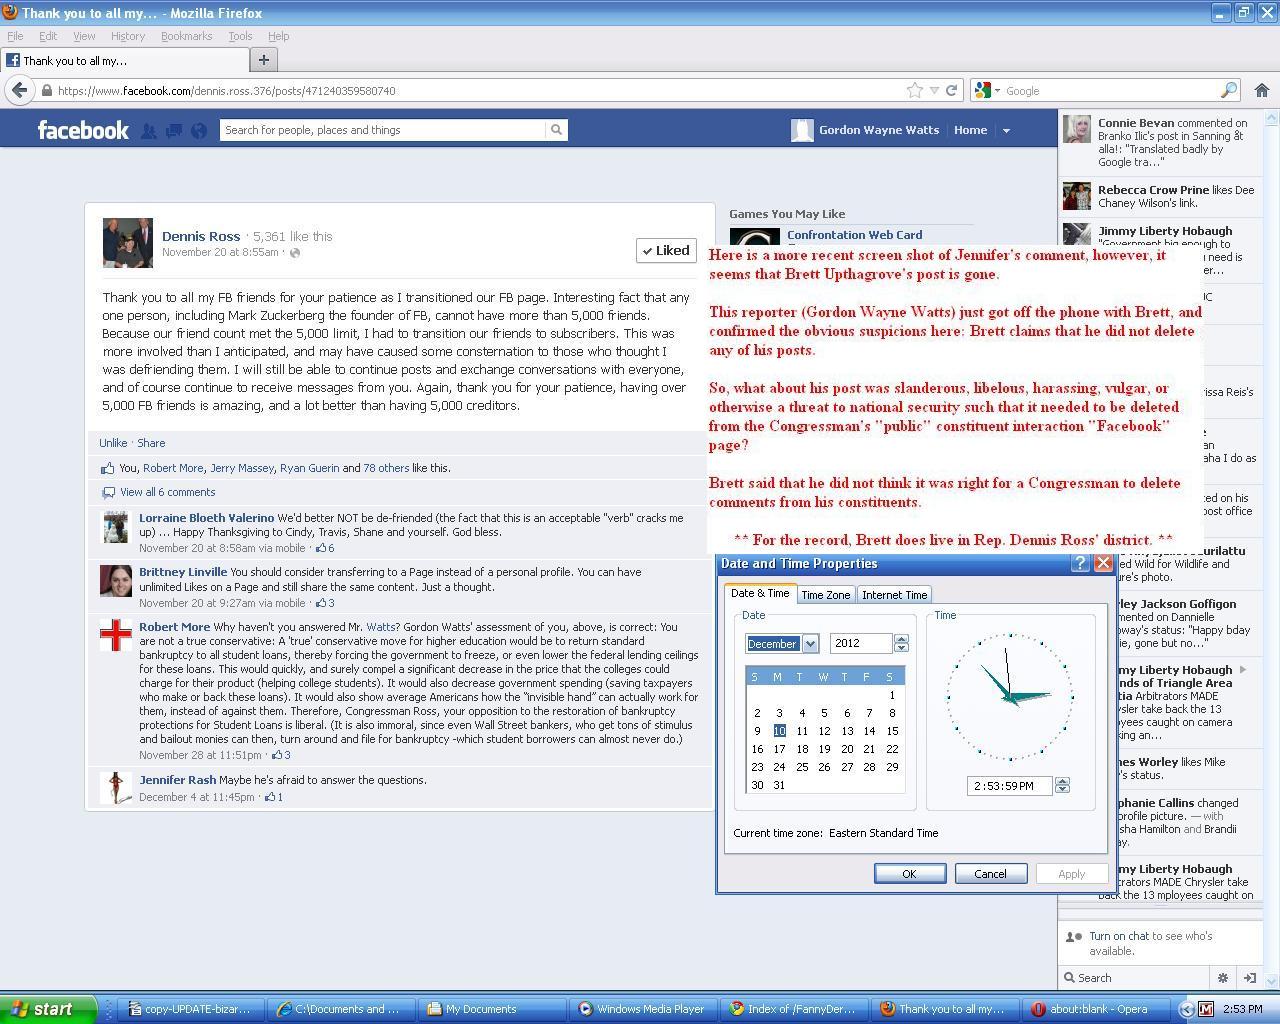Click the Firefox back arrow button
1280x1024 pixels.
(19, 90)
